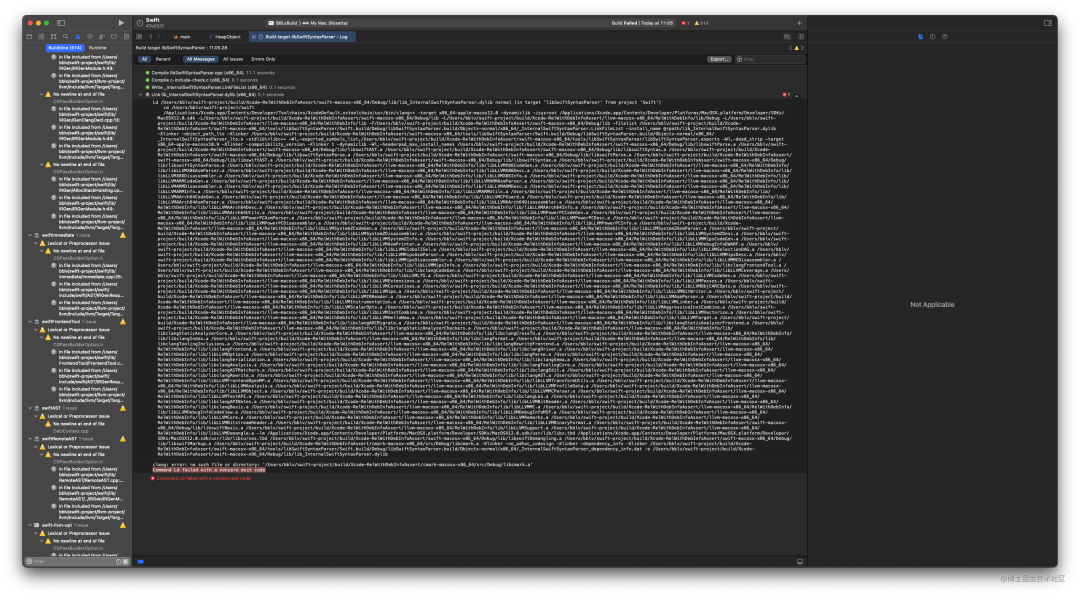Jump to next issue arrow
This screenshot has width=1080, height=597.
pyautogui.click(x=802, y=48)
